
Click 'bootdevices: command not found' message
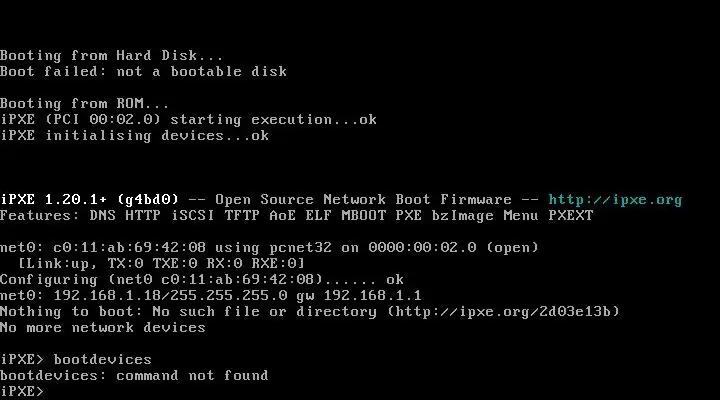(x=134, y=376)
